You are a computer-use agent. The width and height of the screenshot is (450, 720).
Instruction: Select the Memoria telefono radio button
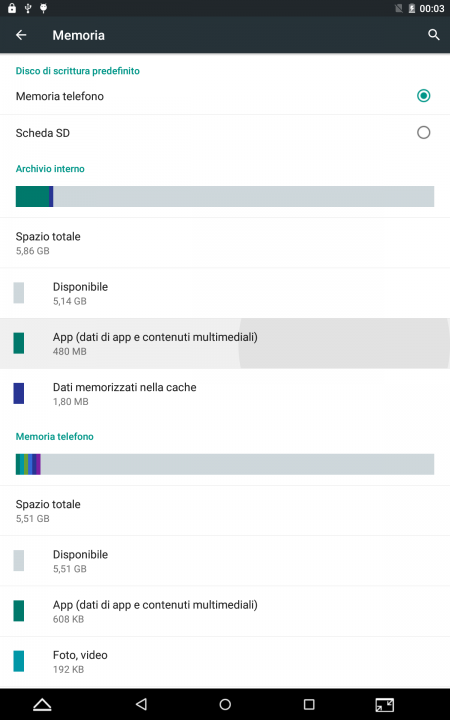pos(423,96)
